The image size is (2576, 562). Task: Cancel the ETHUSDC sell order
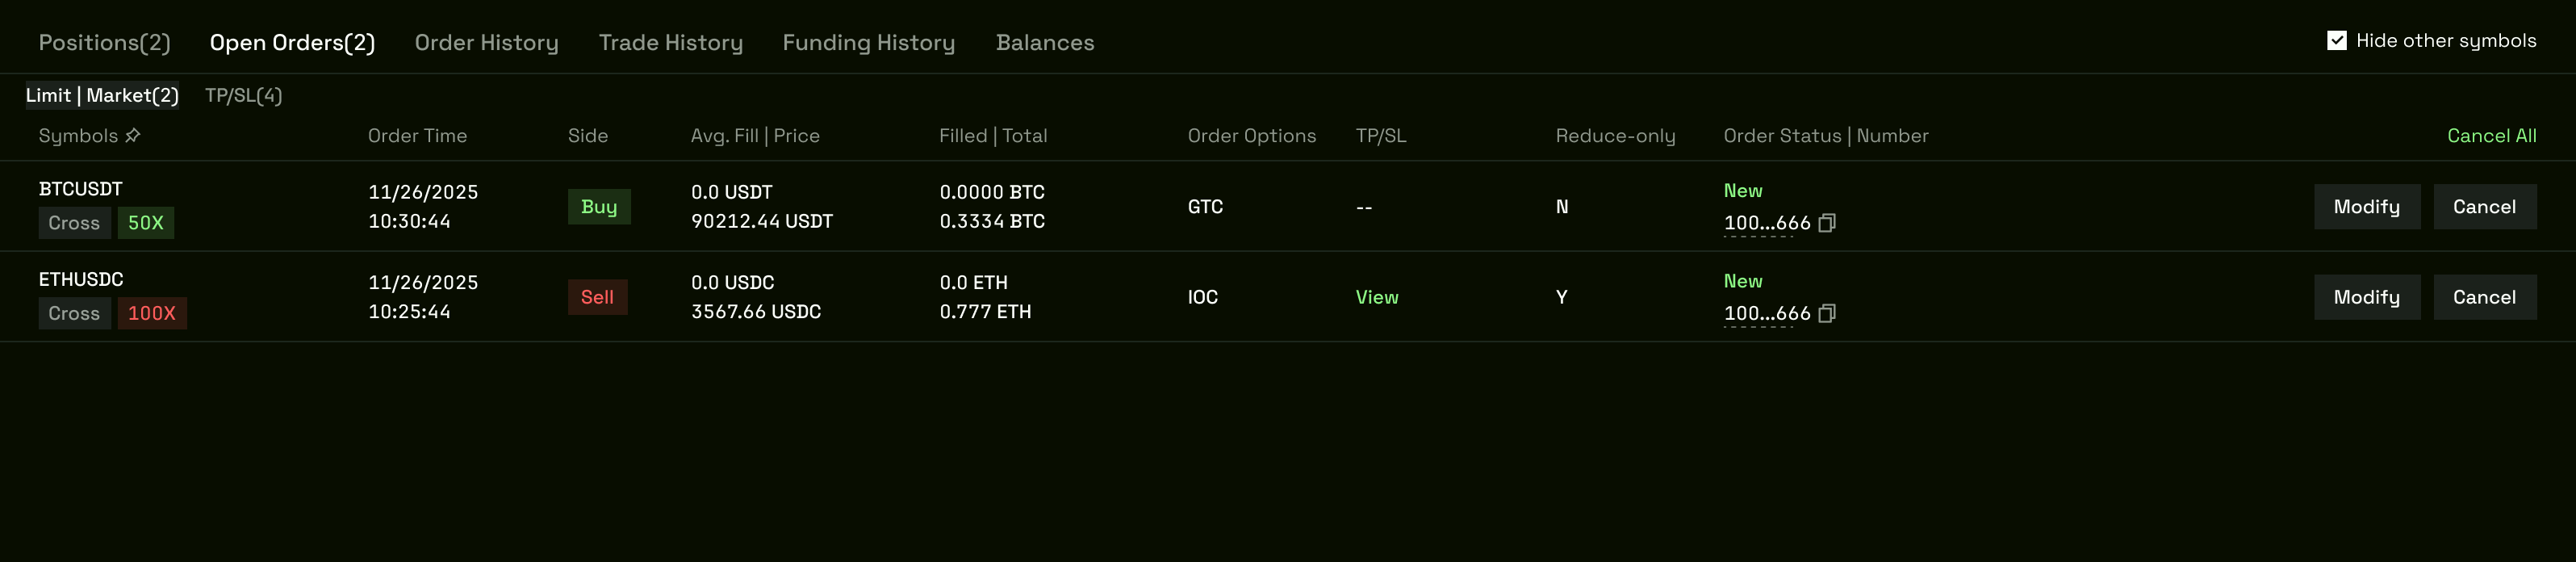[2483, 297]
